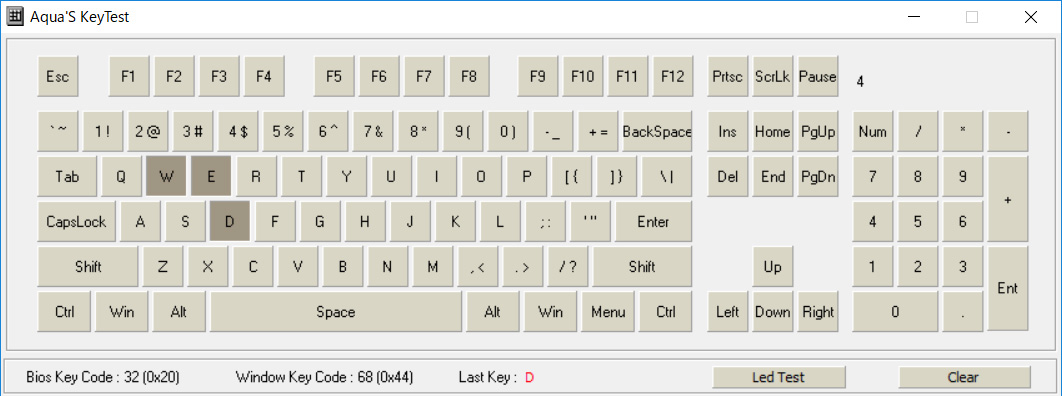Click the highlighted E key
The width and height of the screenshot is (1062, 396).
211,177
